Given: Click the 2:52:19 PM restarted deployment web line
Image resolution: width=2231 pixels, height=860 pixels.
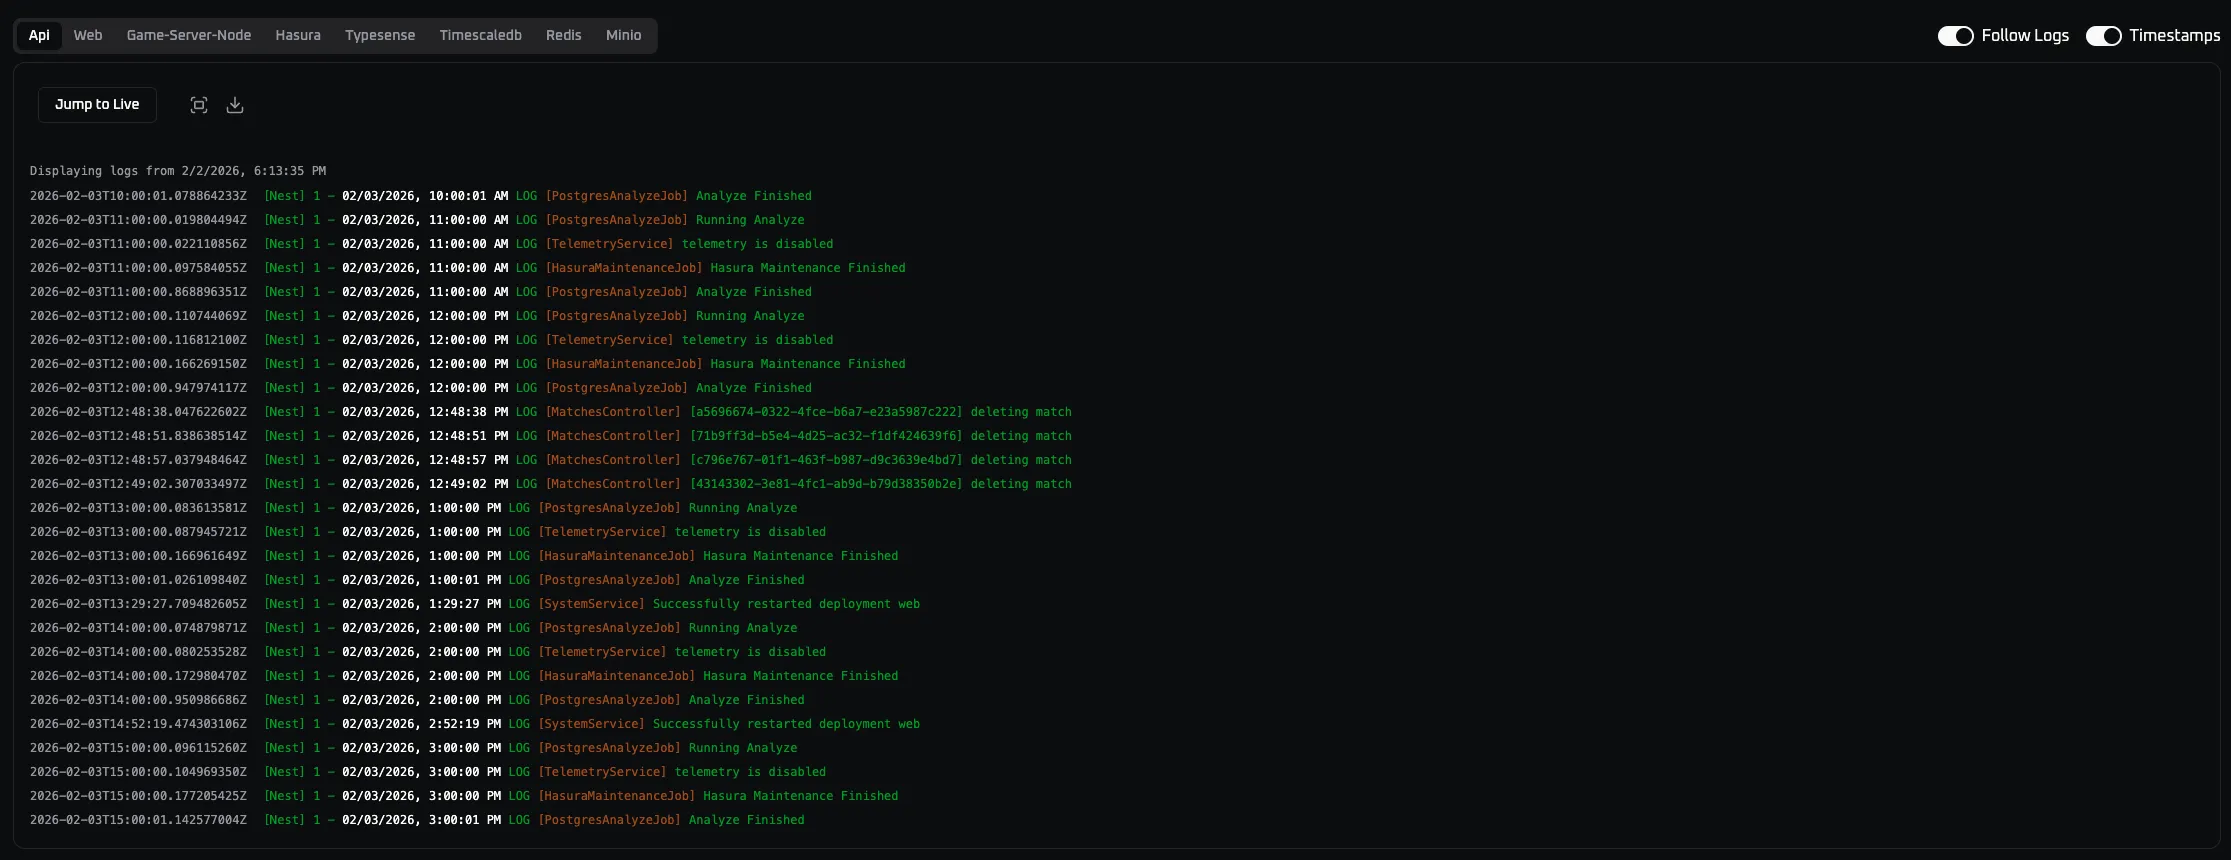Looking at the screenshot, I should (x=475, y=724).
